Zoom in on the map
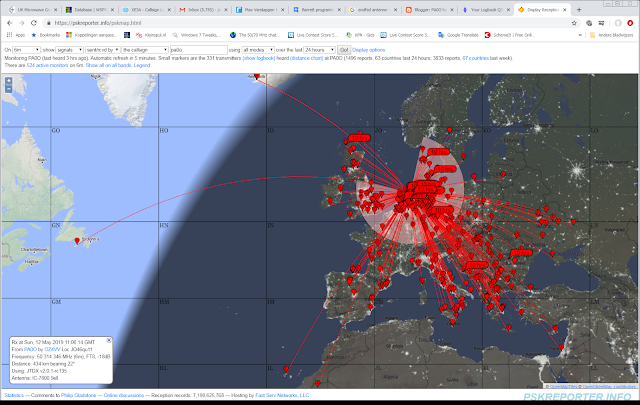The height and width of the screenshot is (405, 640). coord(9,81)
